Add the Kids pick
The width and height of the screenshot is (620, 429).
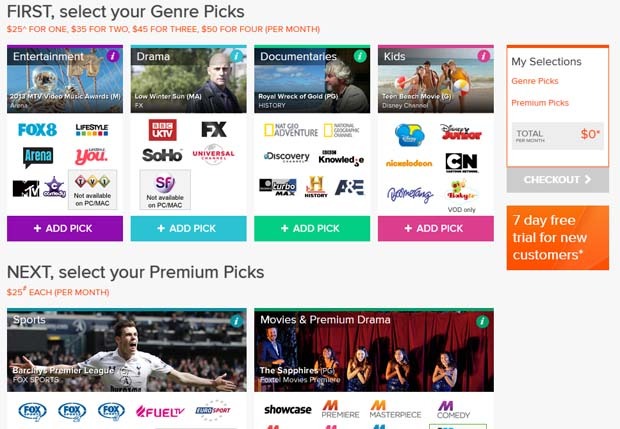tap(436, 229)
